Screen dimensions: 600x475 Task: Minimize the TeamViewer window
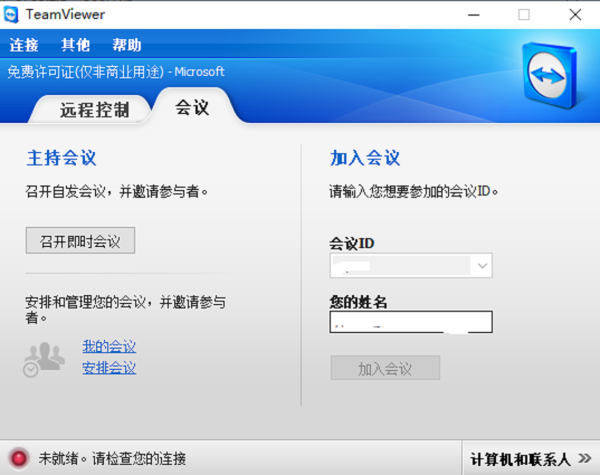473,15
